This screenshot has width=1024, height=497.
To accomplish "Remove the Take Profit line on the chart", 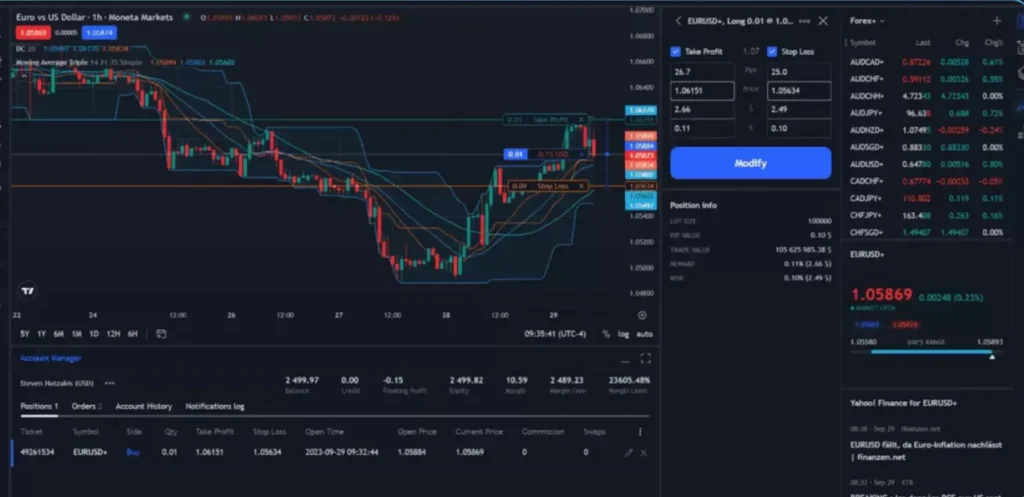I will pyautogui.click(x=581, y=120).
